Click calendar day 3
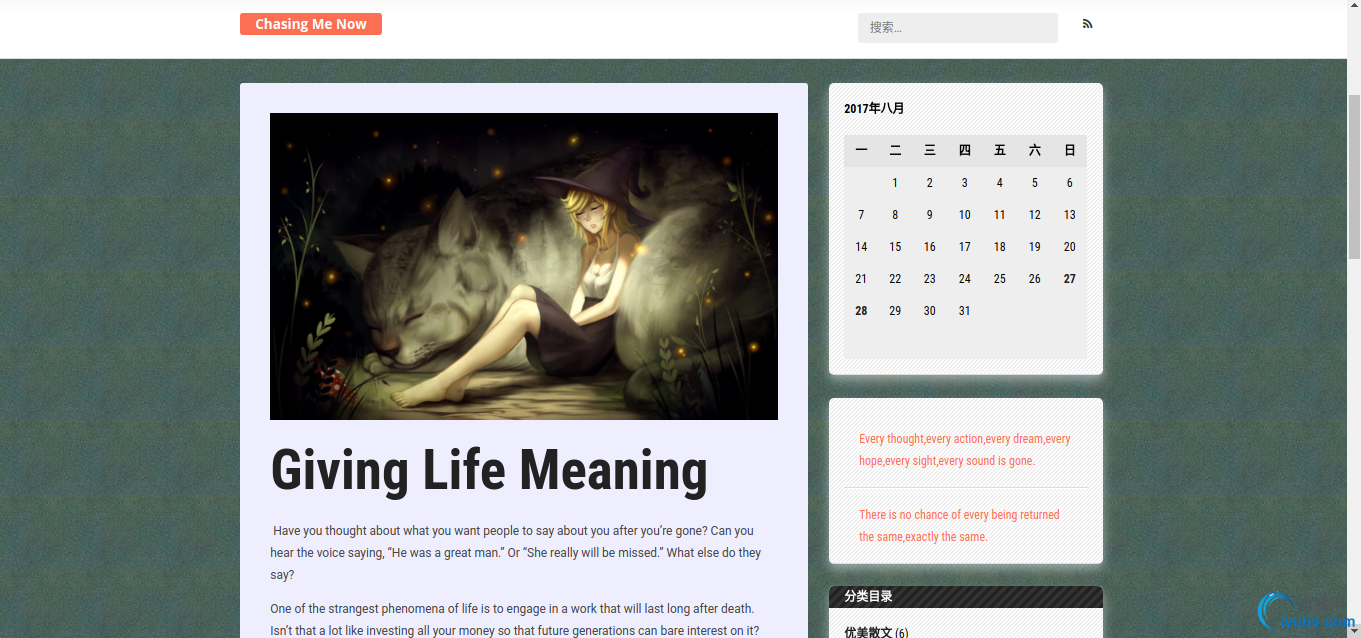 (x=964, y=183)
